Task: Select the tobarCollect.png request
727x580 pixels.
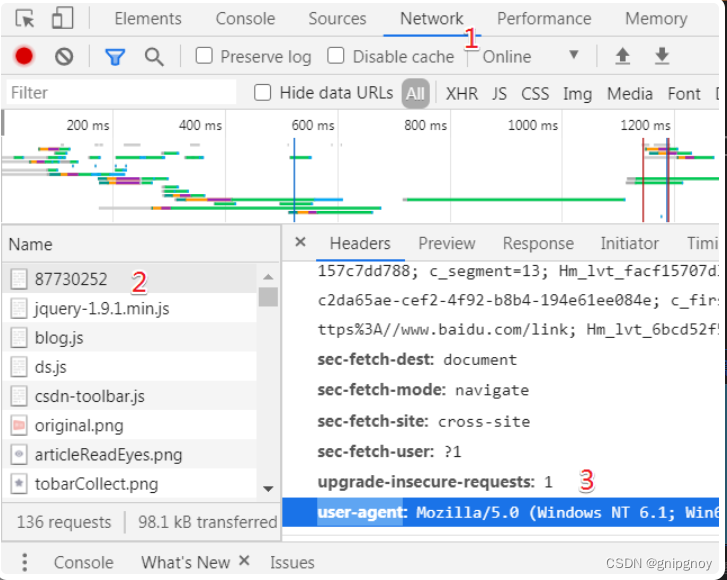Action: (129, 484)
